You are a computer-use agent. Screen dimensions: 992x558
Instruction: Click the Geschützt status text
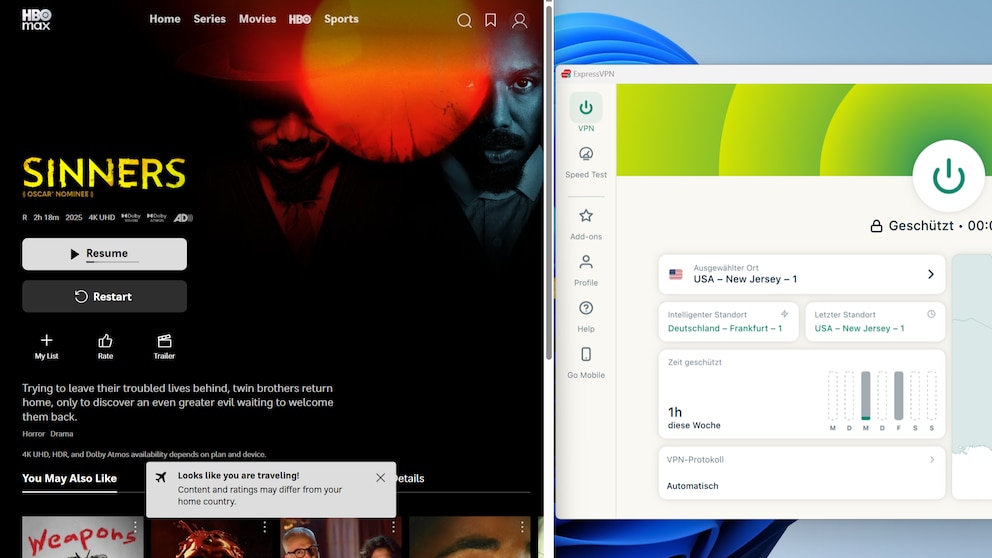921,226
